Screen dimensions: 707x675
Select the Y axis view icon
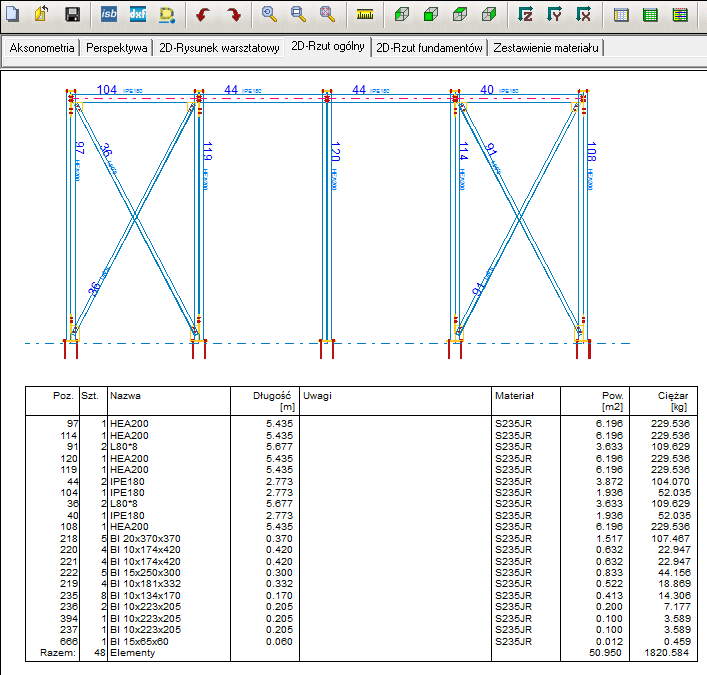click(x=555, y=15)
